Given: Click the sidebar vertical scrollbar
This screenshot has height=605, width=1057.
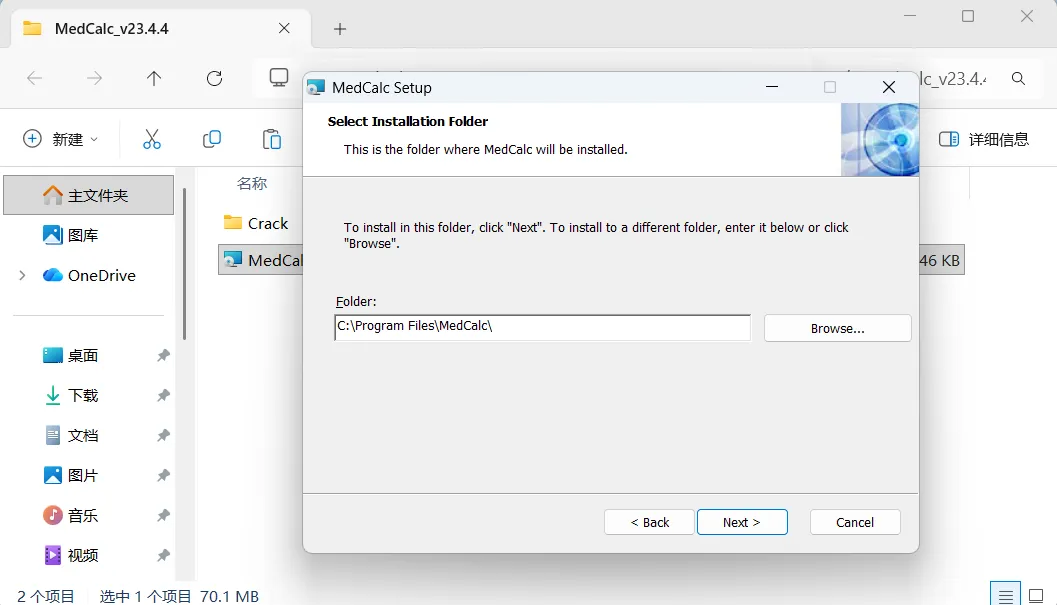Looking at the screenshot, I should click(184, 264).
